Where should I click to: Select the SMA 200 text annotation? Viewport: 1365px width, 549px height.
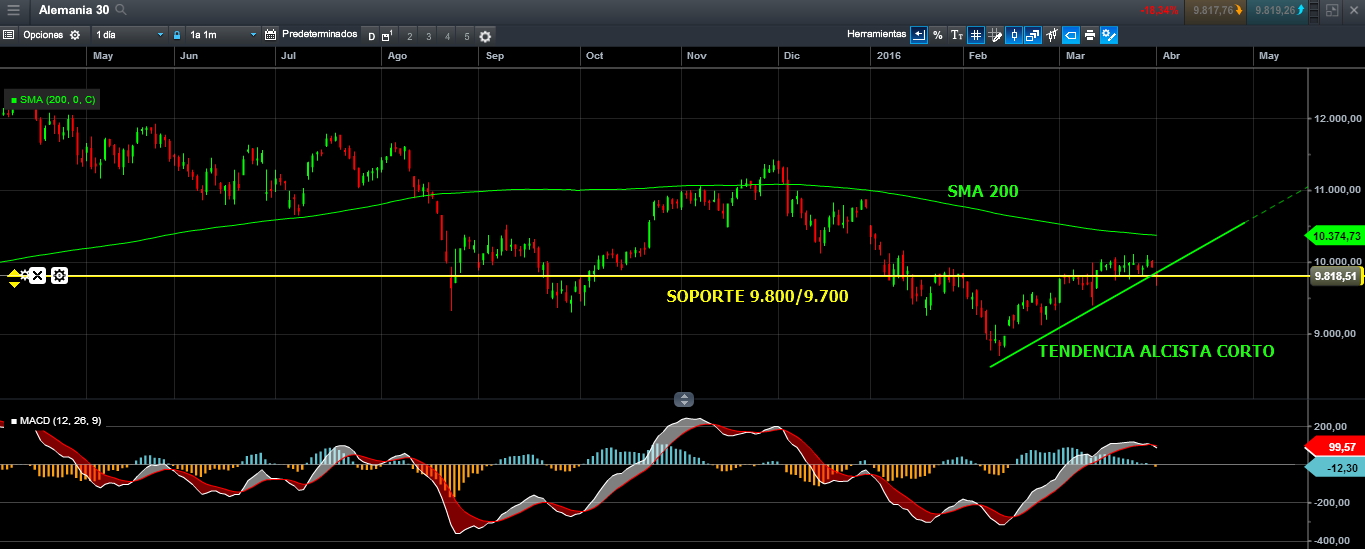983,191
